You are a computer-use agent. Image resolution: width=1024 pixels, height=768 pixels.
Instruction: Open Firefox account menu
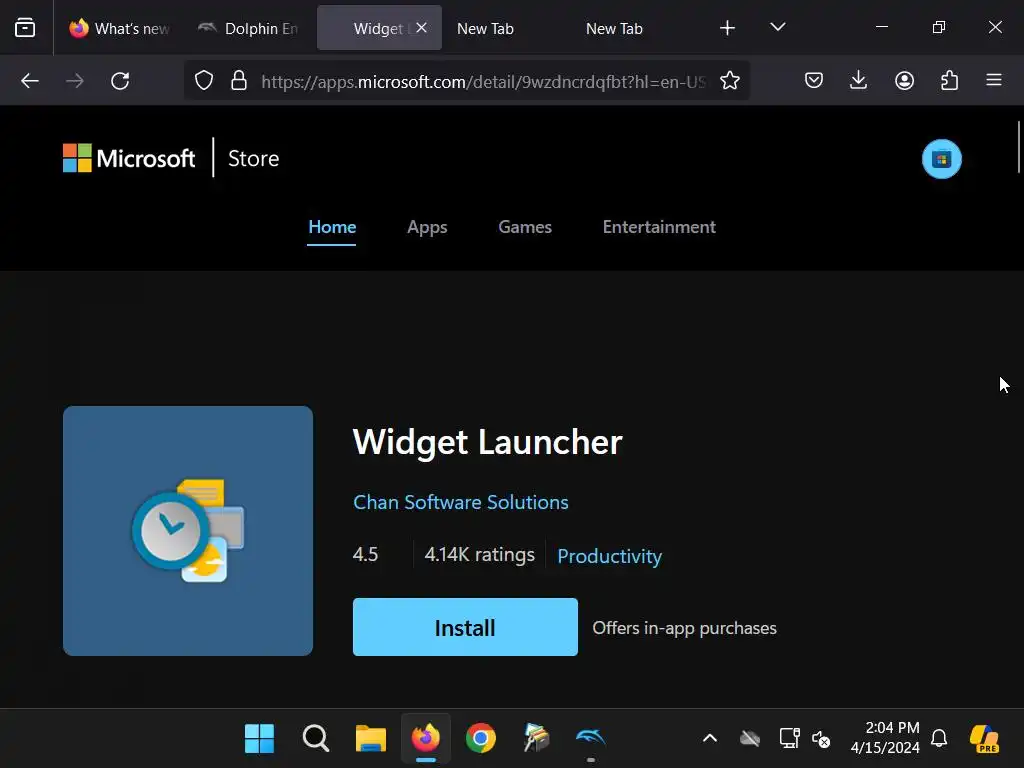904,81
